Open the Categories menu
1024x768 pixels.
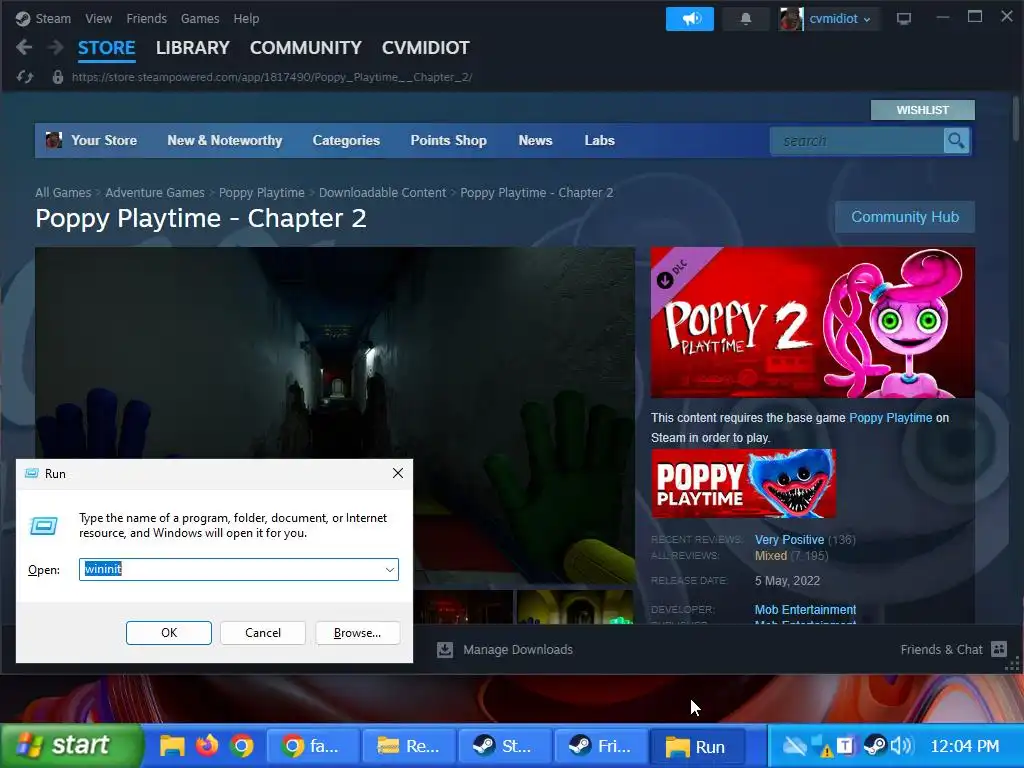point(346,140)
